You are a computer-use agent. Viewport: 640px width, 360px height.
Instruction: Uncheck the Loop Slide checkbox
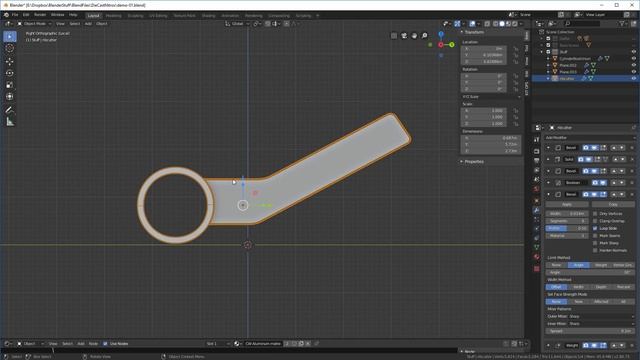pos(595,228)
